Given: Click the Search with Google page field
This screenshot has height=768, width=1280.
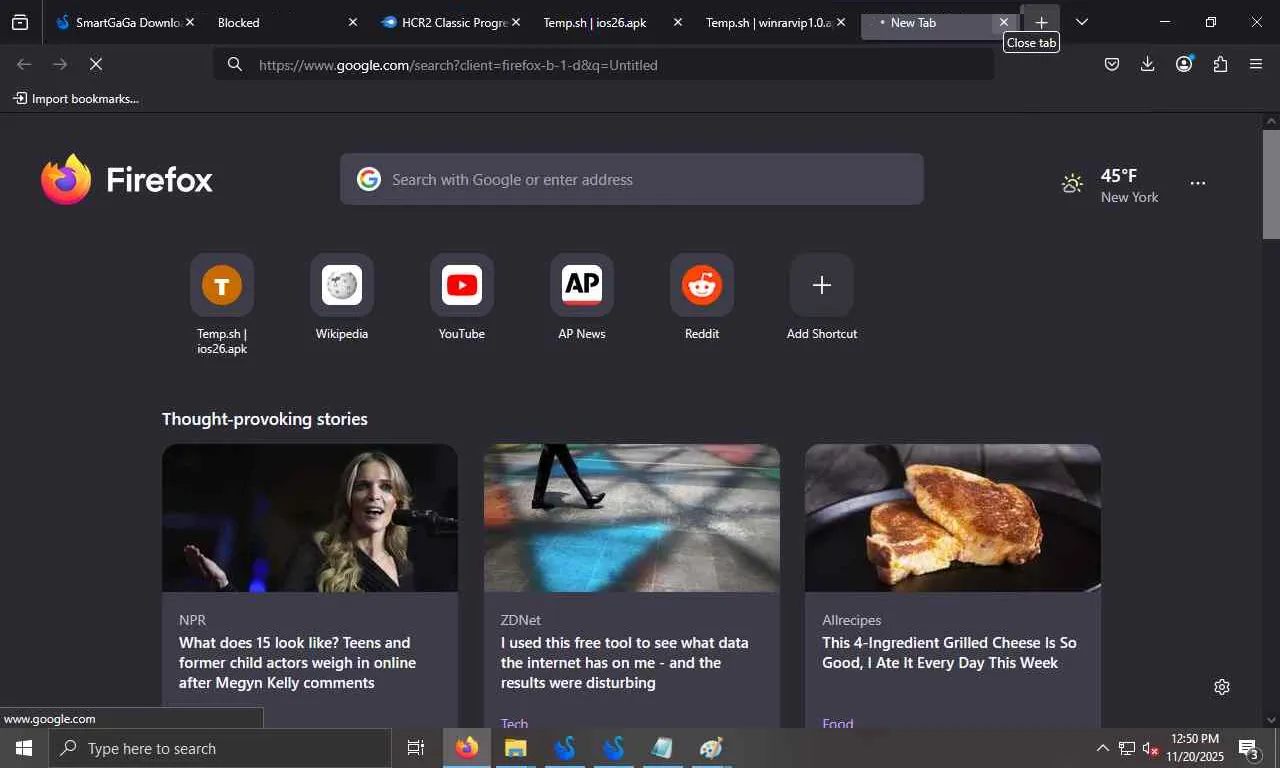Looking at the screenshot, I should [632, 179].
